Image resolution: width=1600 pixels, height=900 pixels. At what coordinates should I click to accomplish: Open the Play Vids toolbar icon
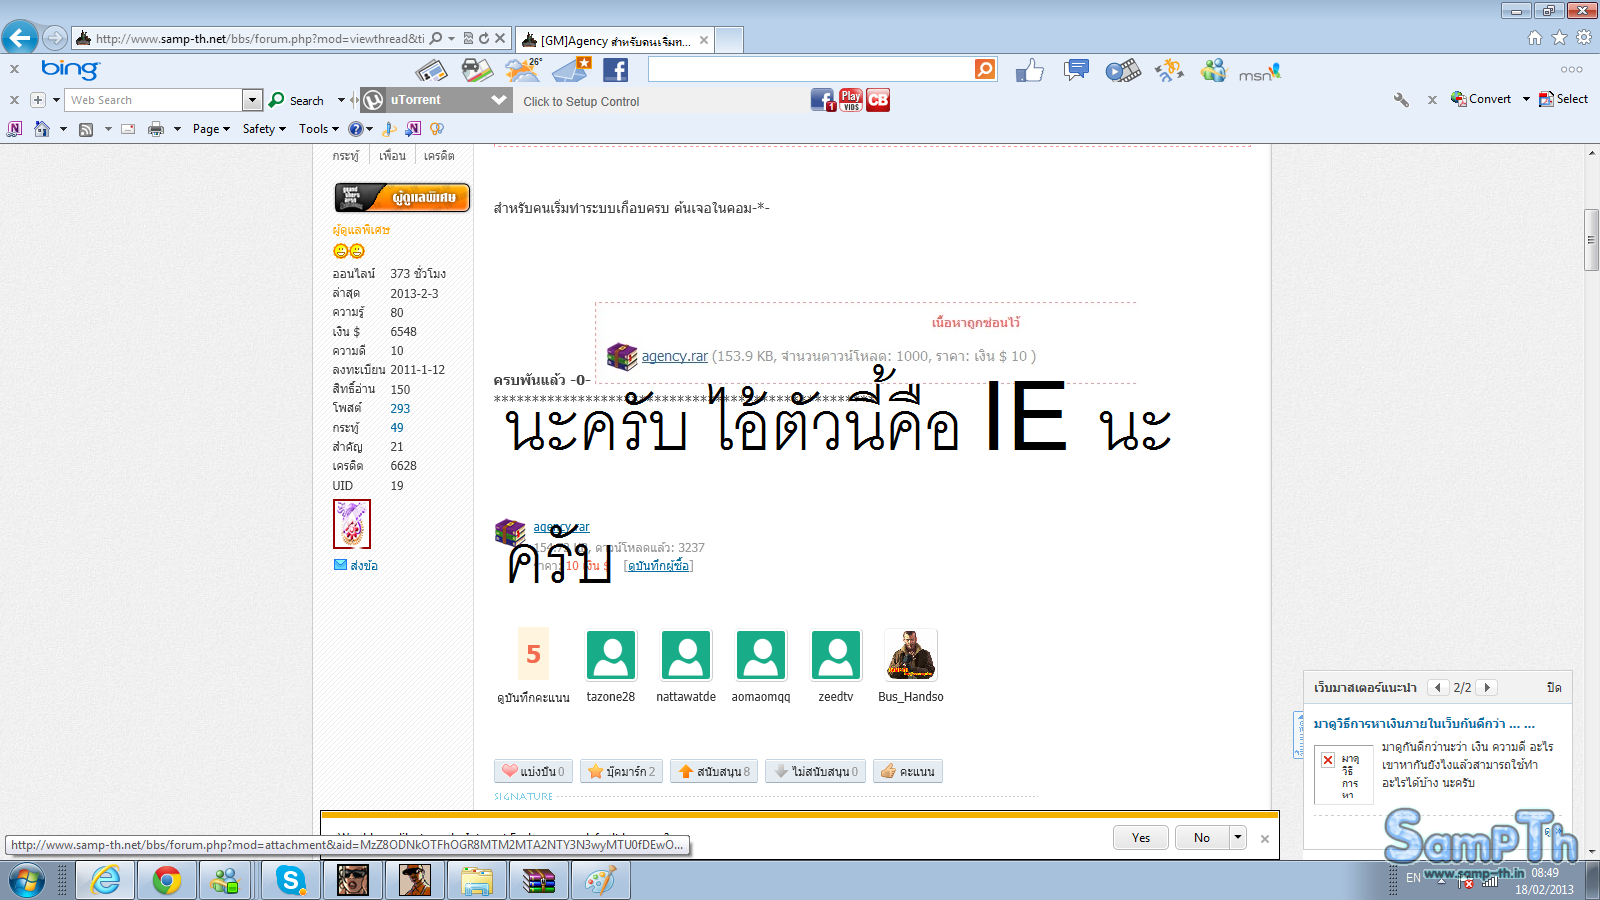click(x=851, y=100)
